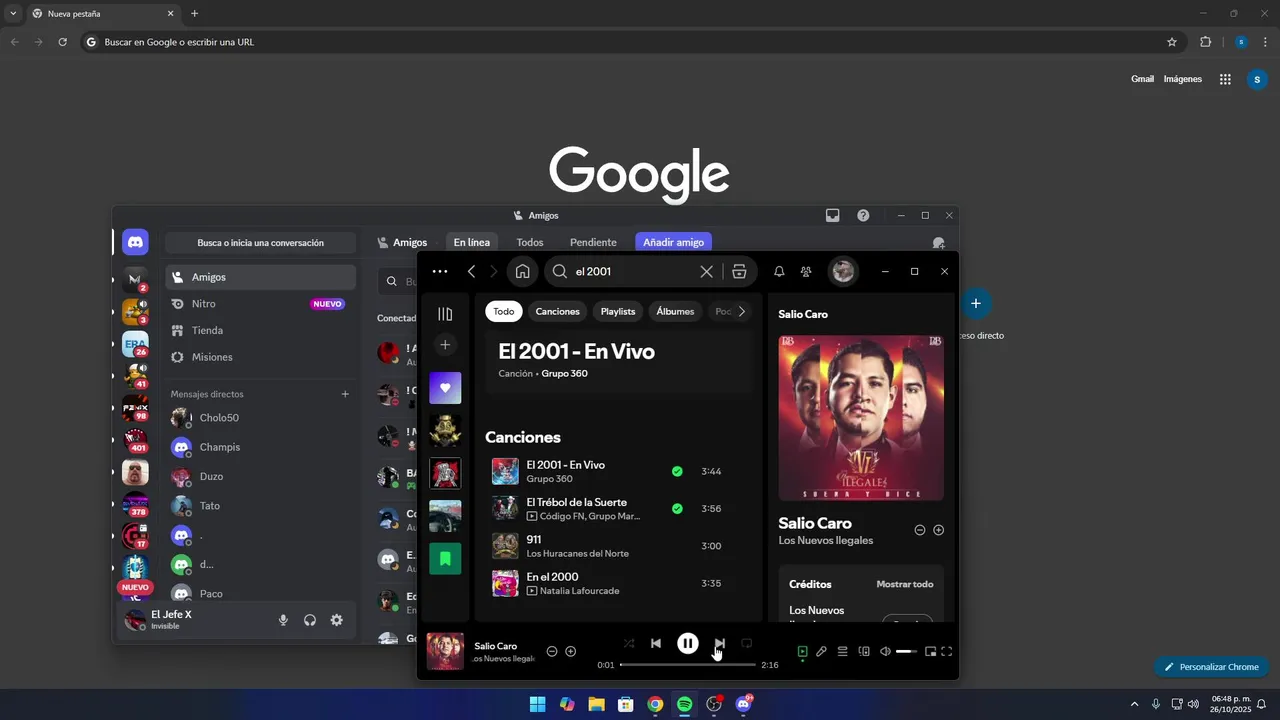This screenshot has height=720, width=1280.
Task: Open the Spotify miniplayer
Action: [930, 652]
